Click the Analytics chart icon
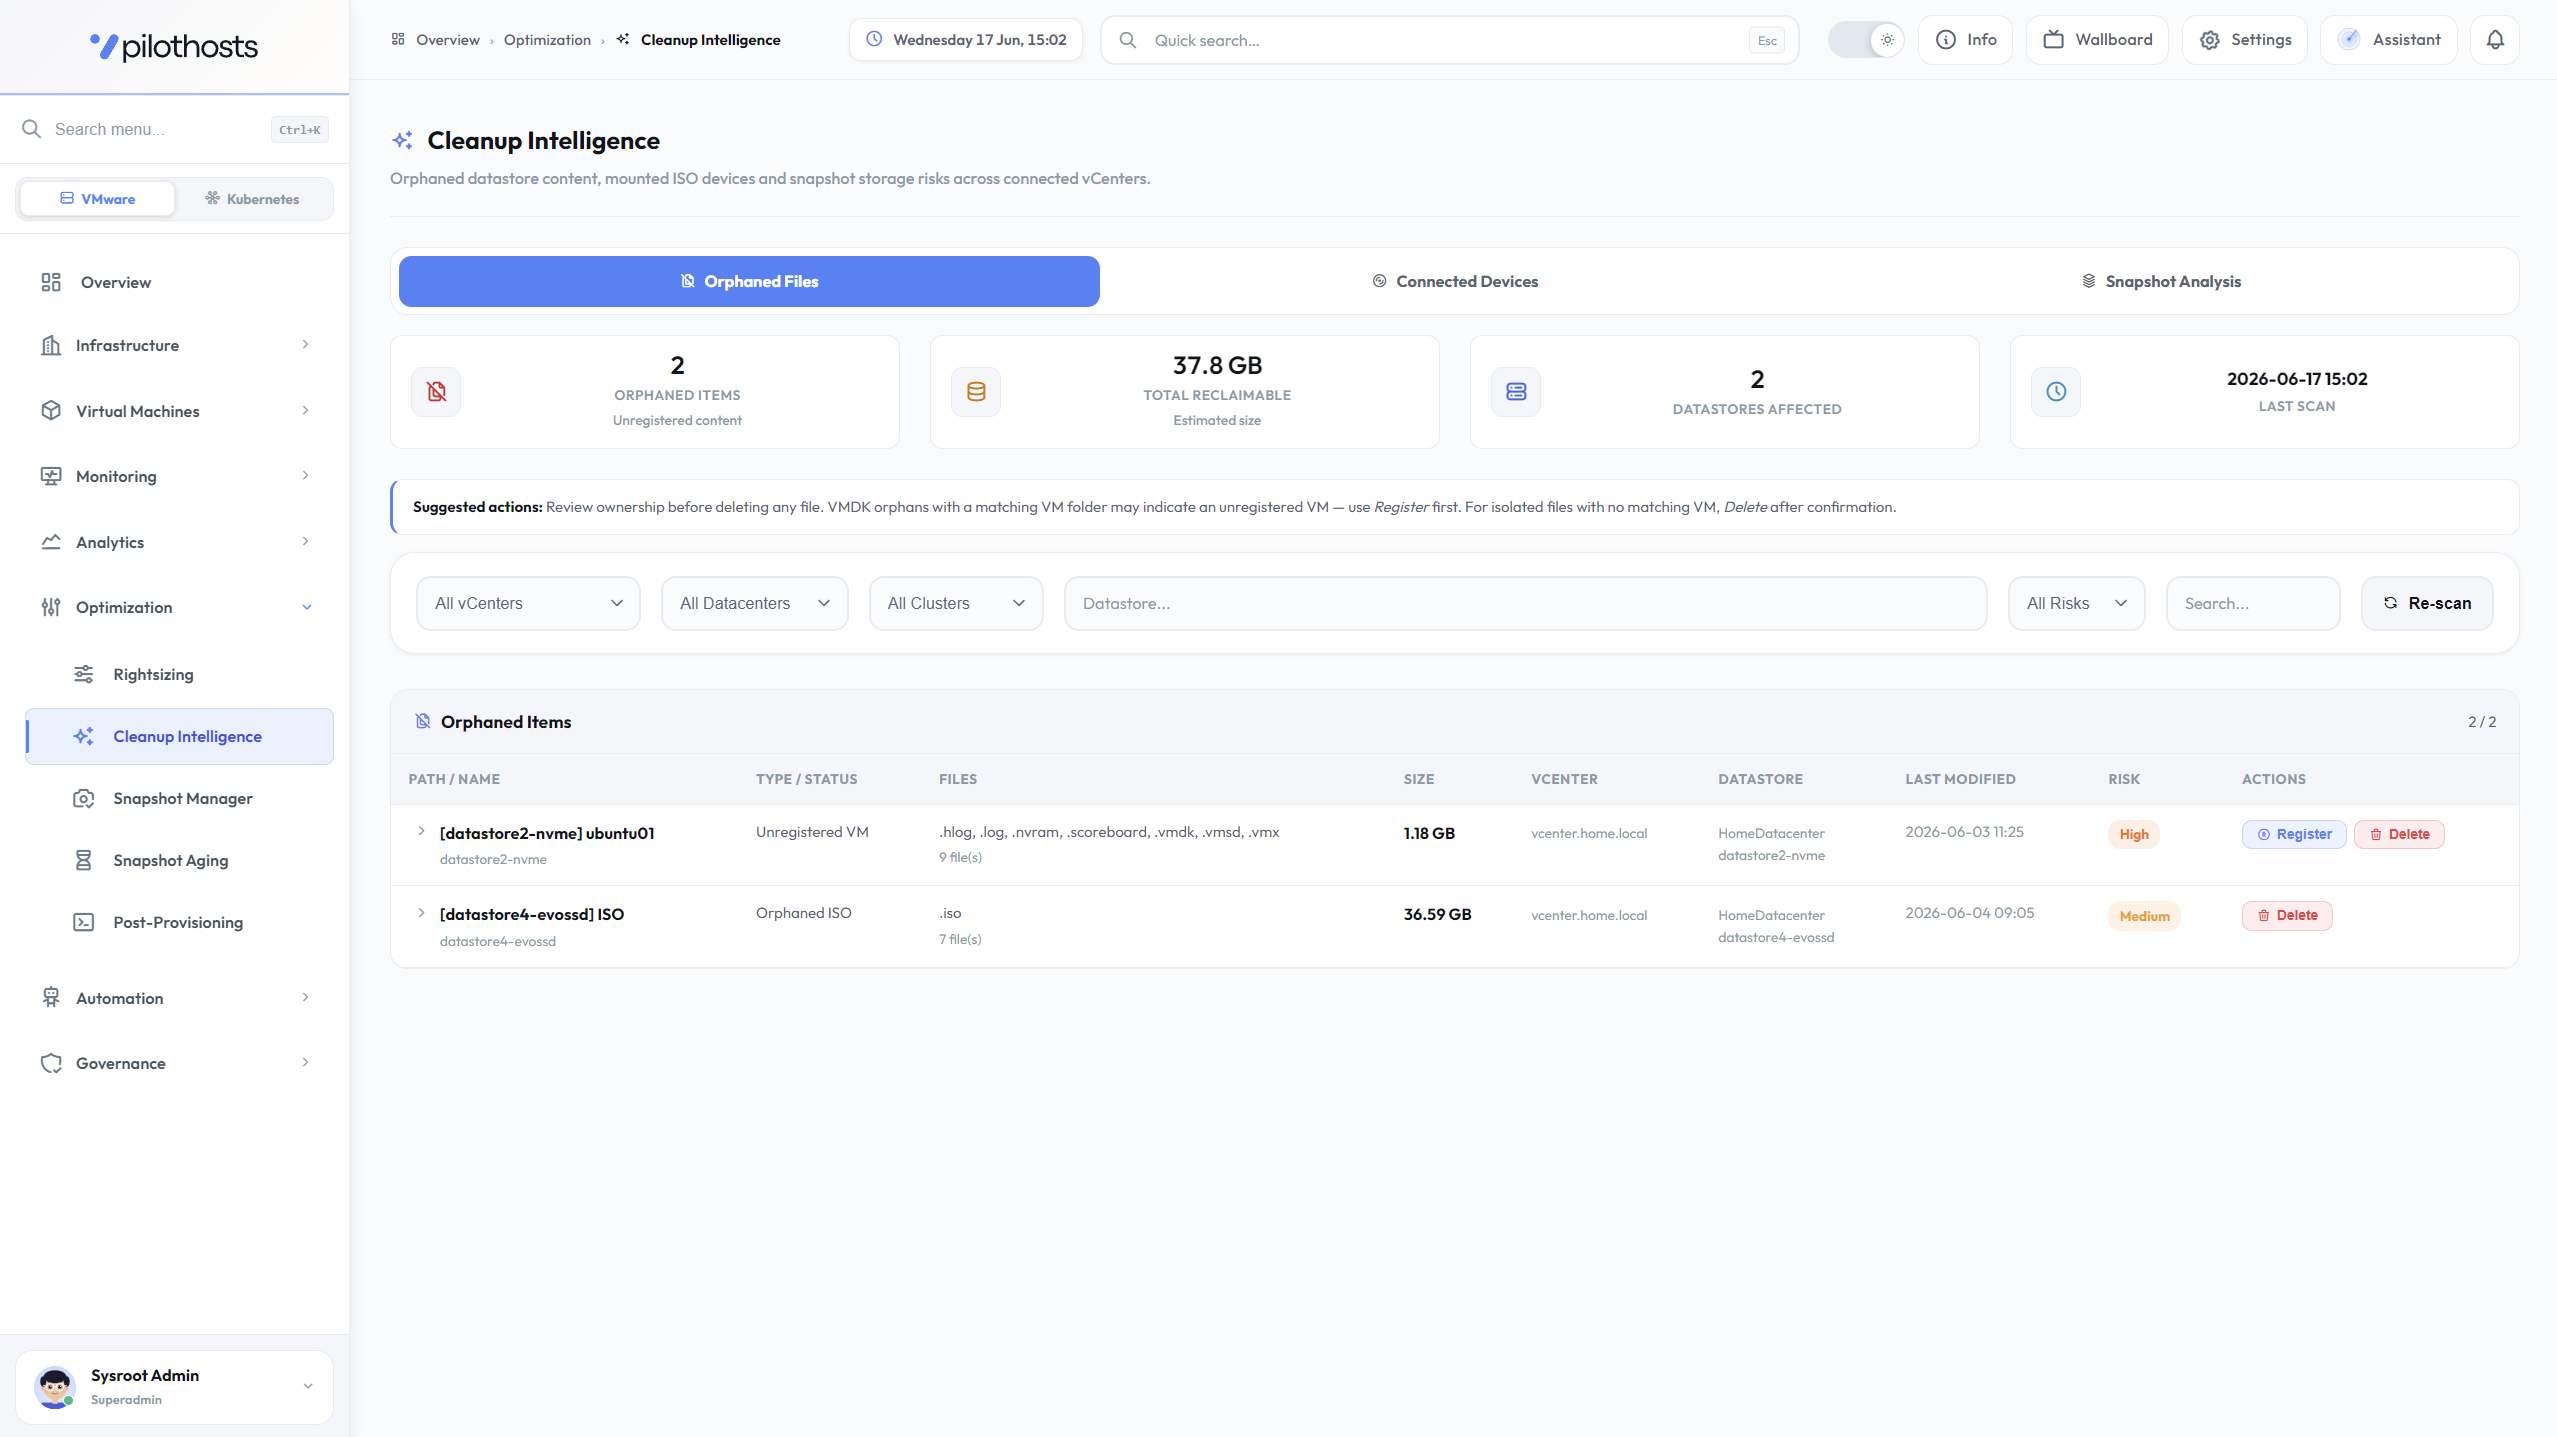 [x=51, y=542]
